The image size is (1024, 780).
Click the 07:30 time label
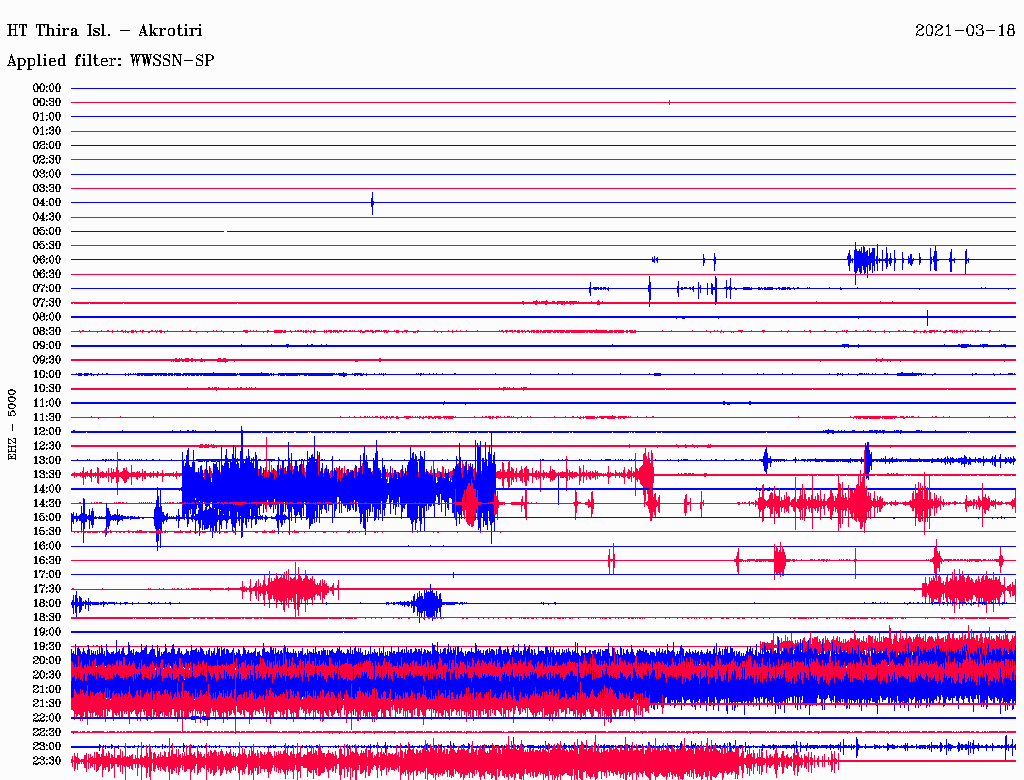click(47, 303)
